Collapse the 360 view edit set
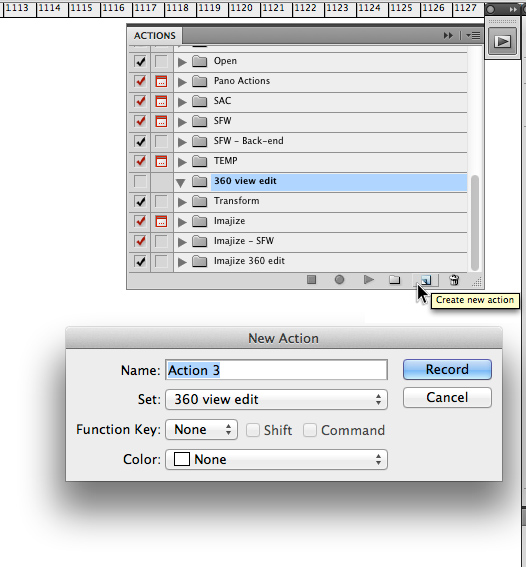This screenshot has width=526, height=567. point(181,182)
